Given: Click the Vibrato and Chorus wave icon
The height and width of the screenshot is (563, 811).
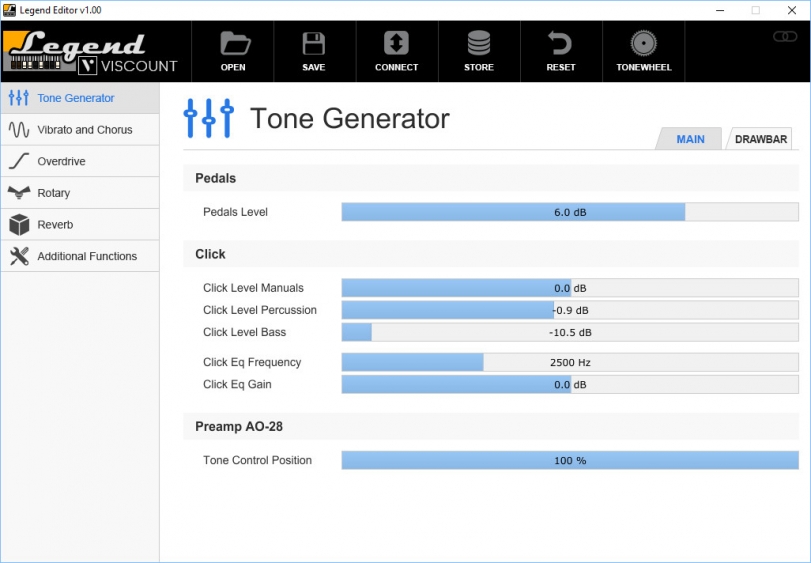Looking at the screenshot, I should pos(19,129).
